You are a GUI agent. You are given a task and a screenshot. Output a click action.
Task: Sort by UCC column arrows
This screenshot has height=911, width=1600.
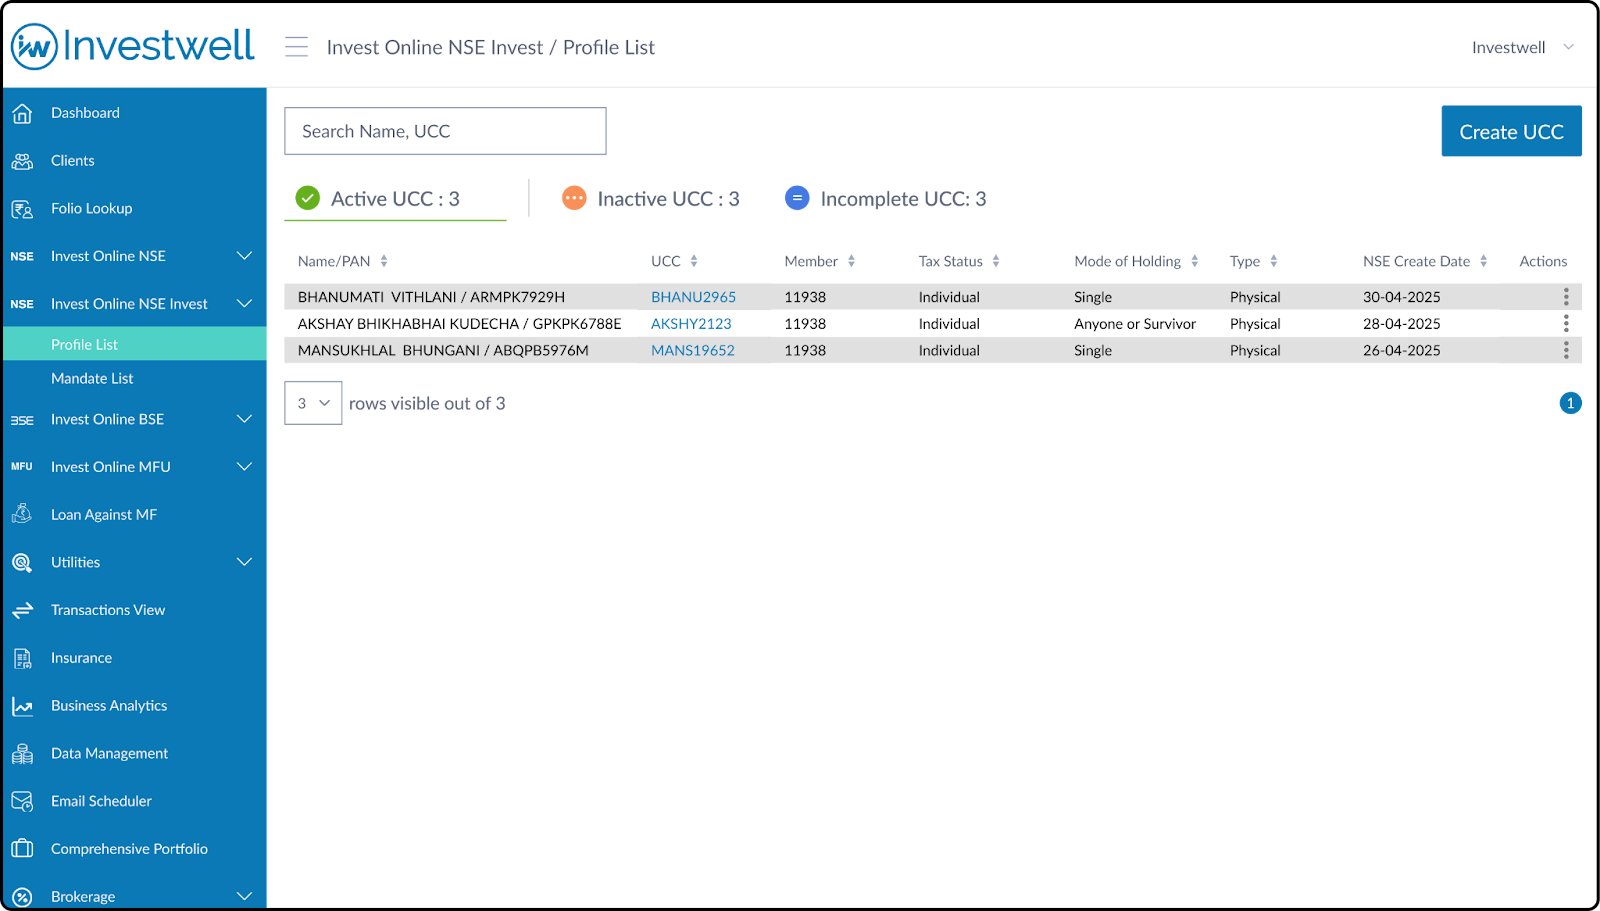694,261
